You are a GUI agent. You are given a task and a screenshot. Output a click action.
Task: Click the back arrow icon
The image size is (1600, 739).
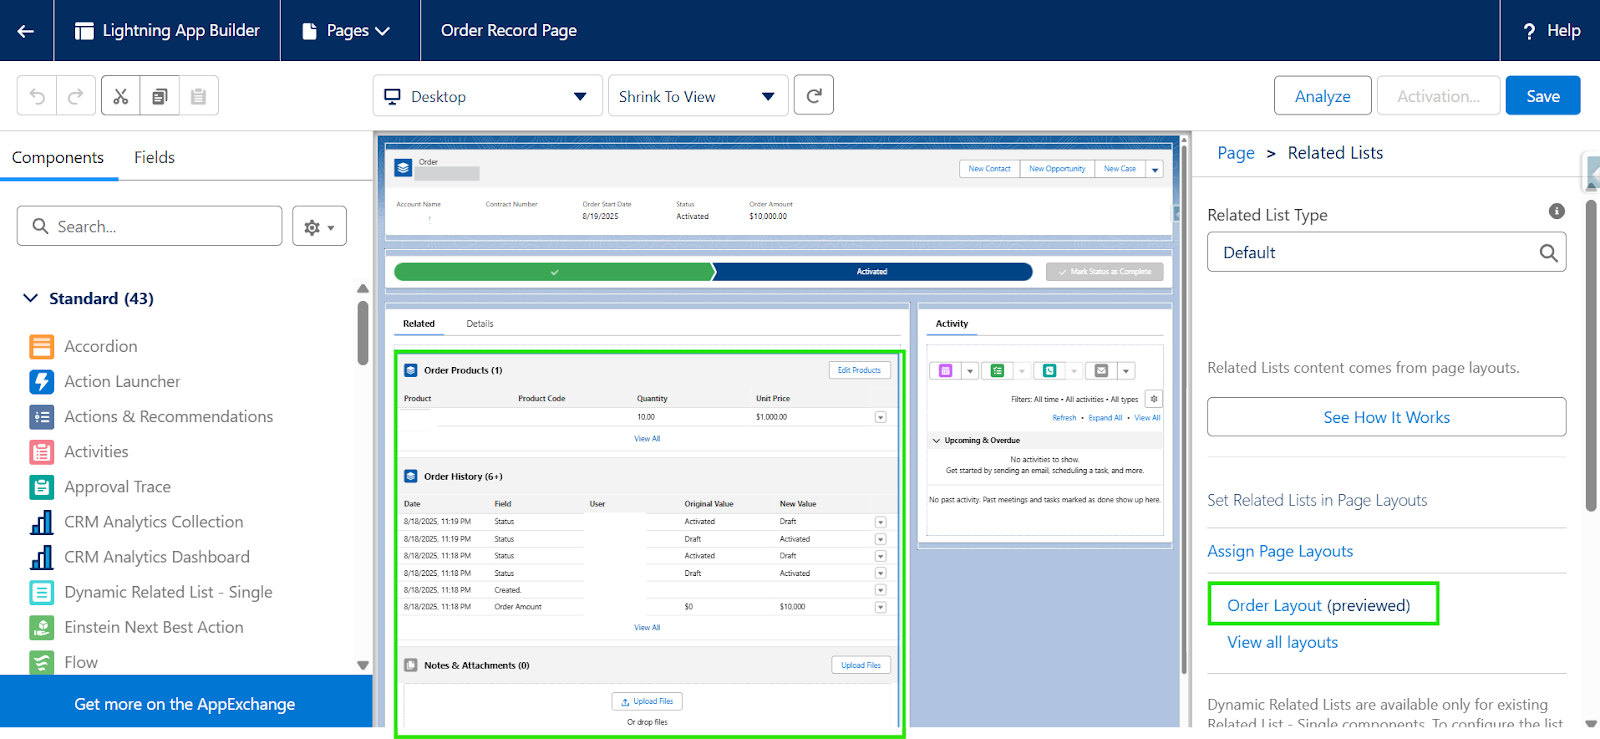(x=26, y=31)
